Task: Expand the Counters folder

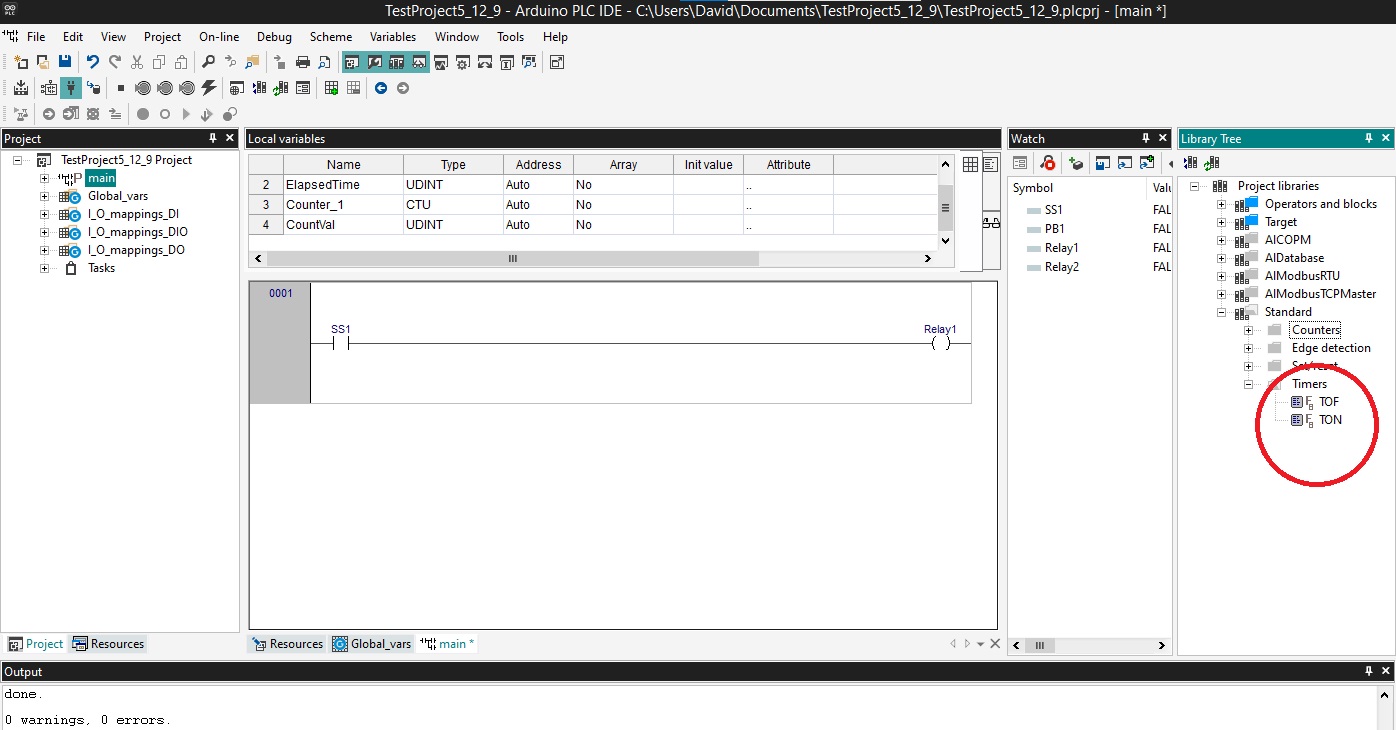Action: (x=1248, y=330)
